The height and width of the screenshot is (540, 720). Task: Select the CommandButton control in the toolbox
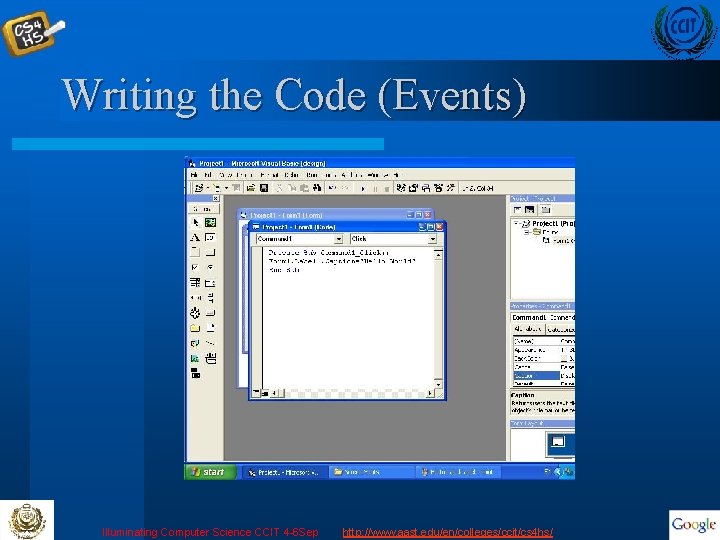point(210,252)
